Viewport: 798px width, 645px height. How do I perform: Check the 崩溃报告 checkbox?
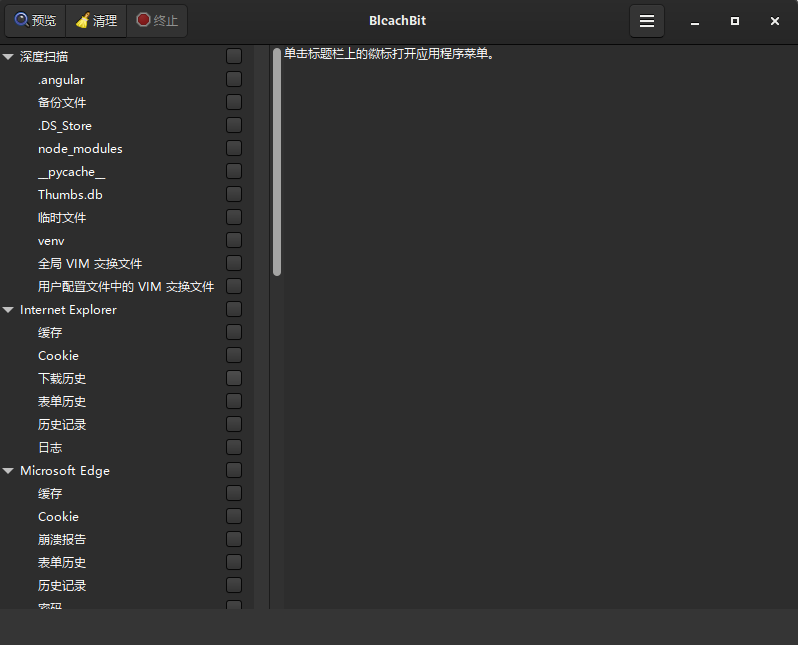(234, 540)
